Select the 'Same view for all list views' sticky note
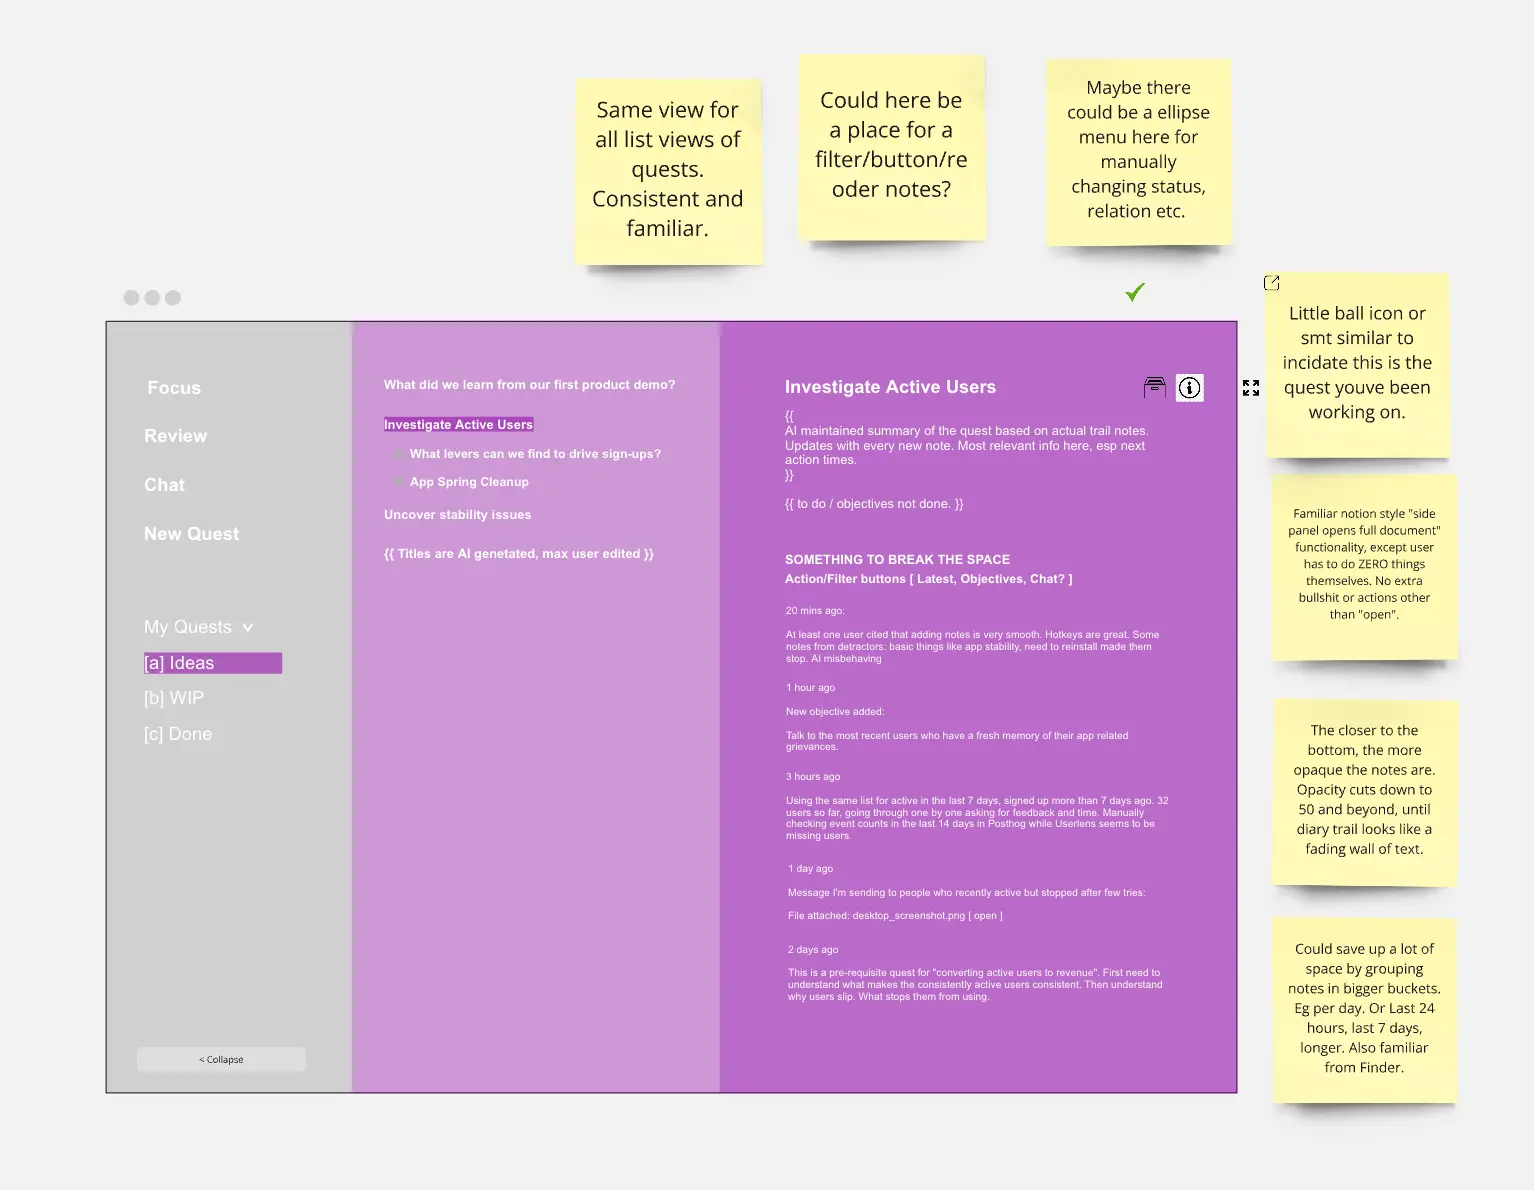 (x=668, y=170)
